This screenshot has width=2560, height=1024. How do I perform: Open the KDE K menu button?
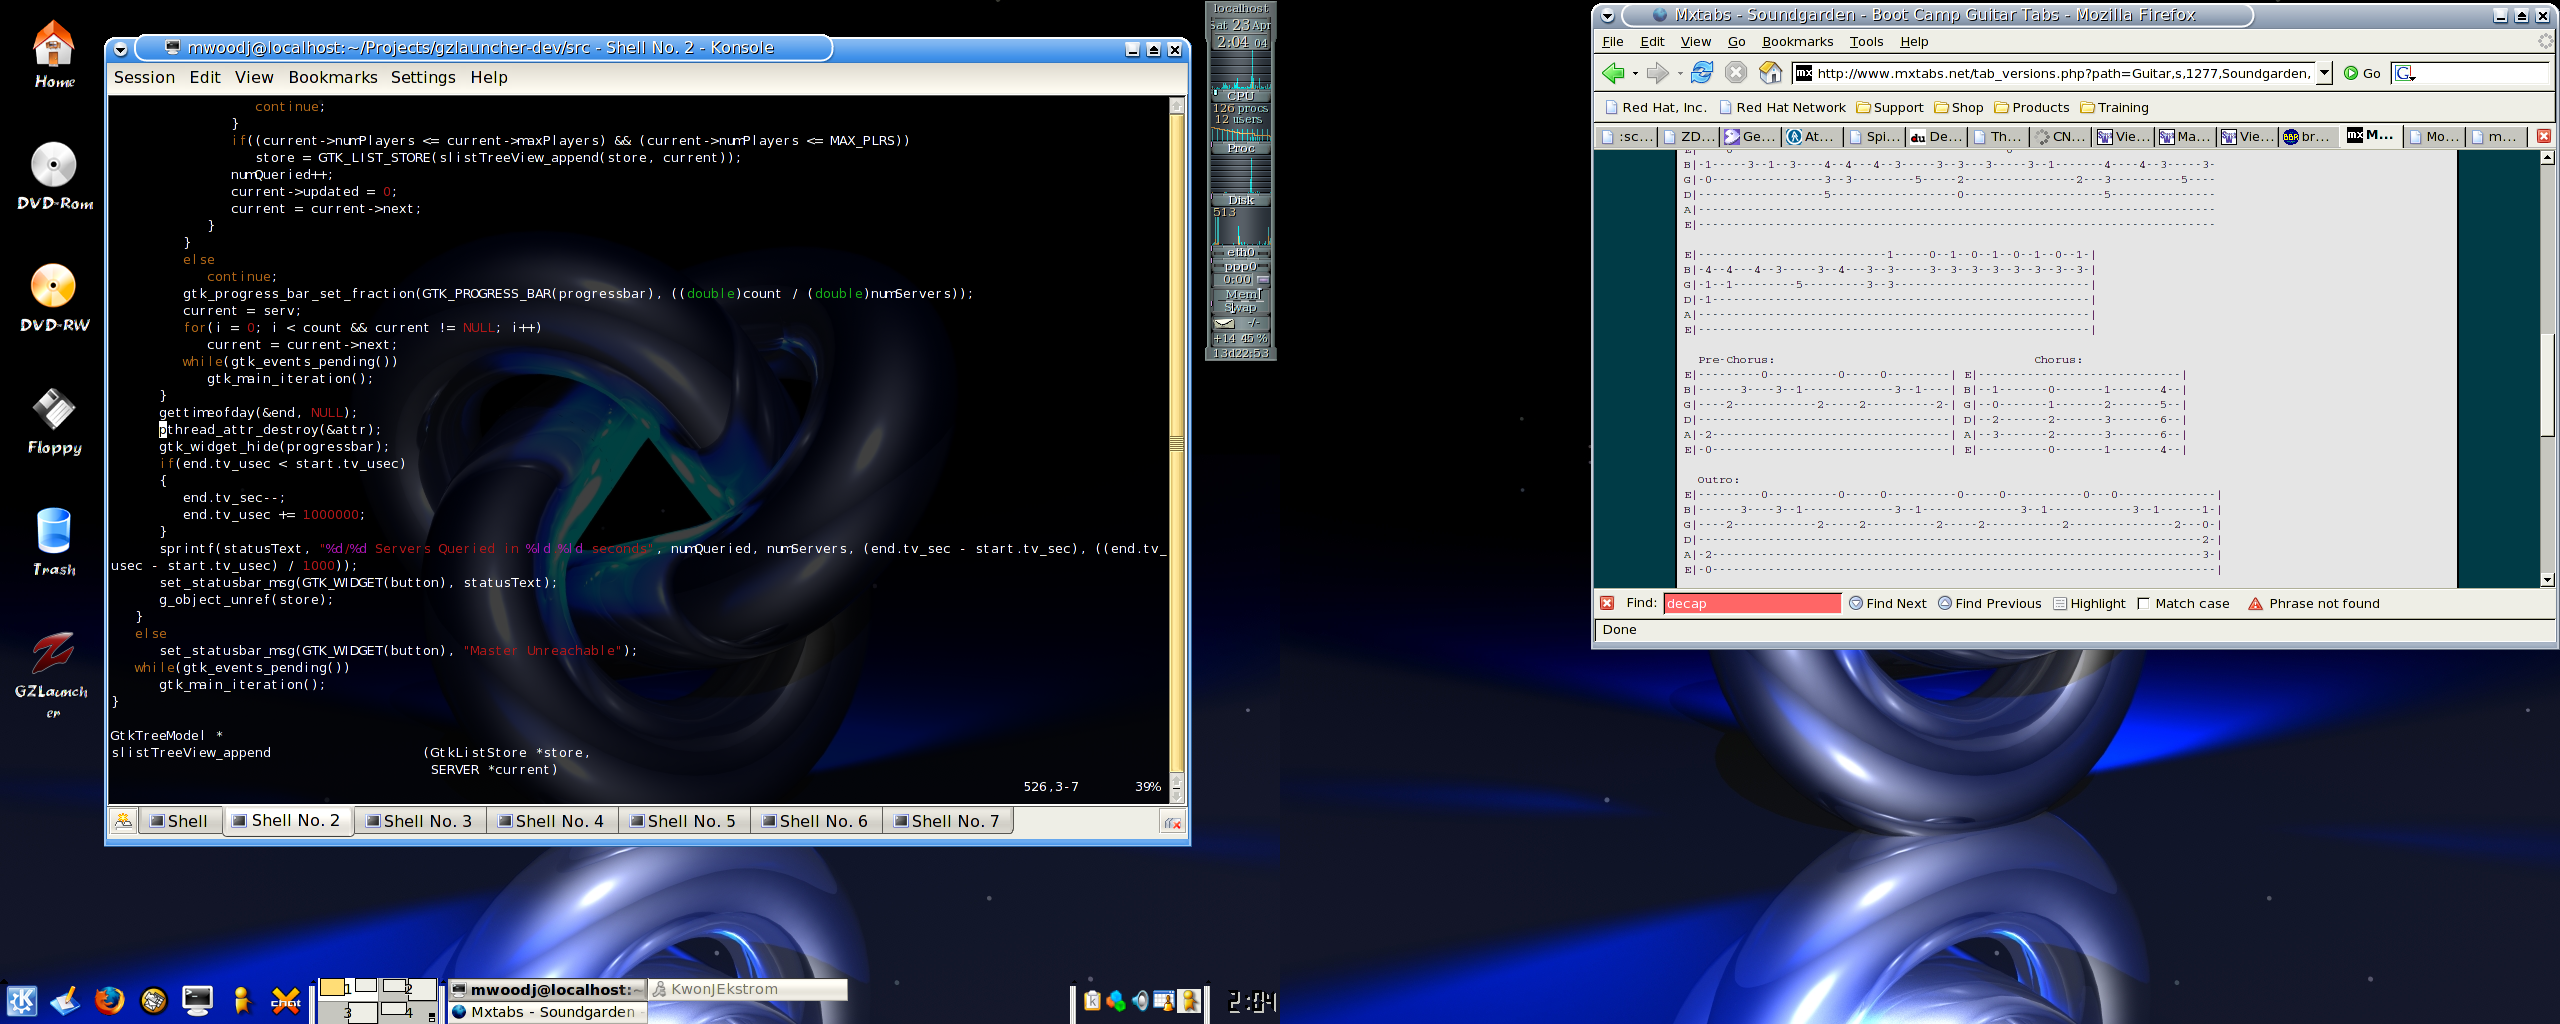(x=22, y=1000)
